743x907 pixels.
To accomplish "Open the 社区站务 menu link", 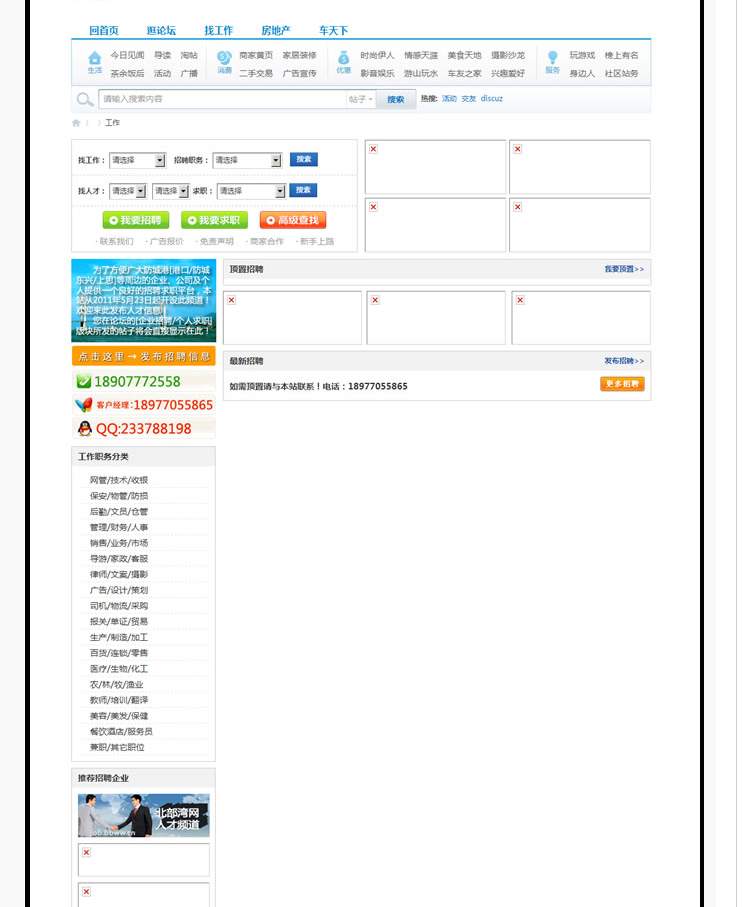I will [x=621, y=73].
